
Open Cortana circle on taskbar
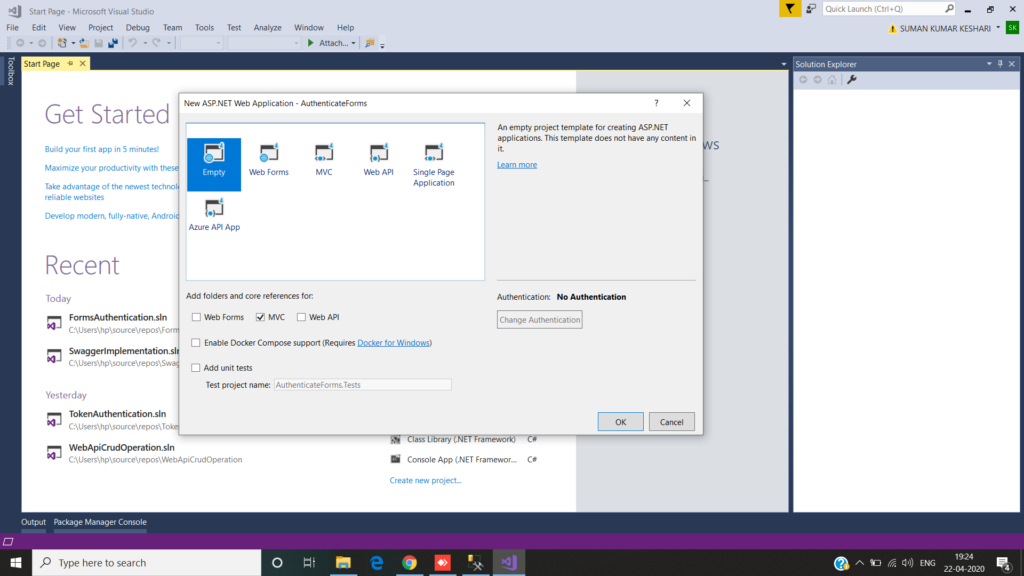[277, 562]
